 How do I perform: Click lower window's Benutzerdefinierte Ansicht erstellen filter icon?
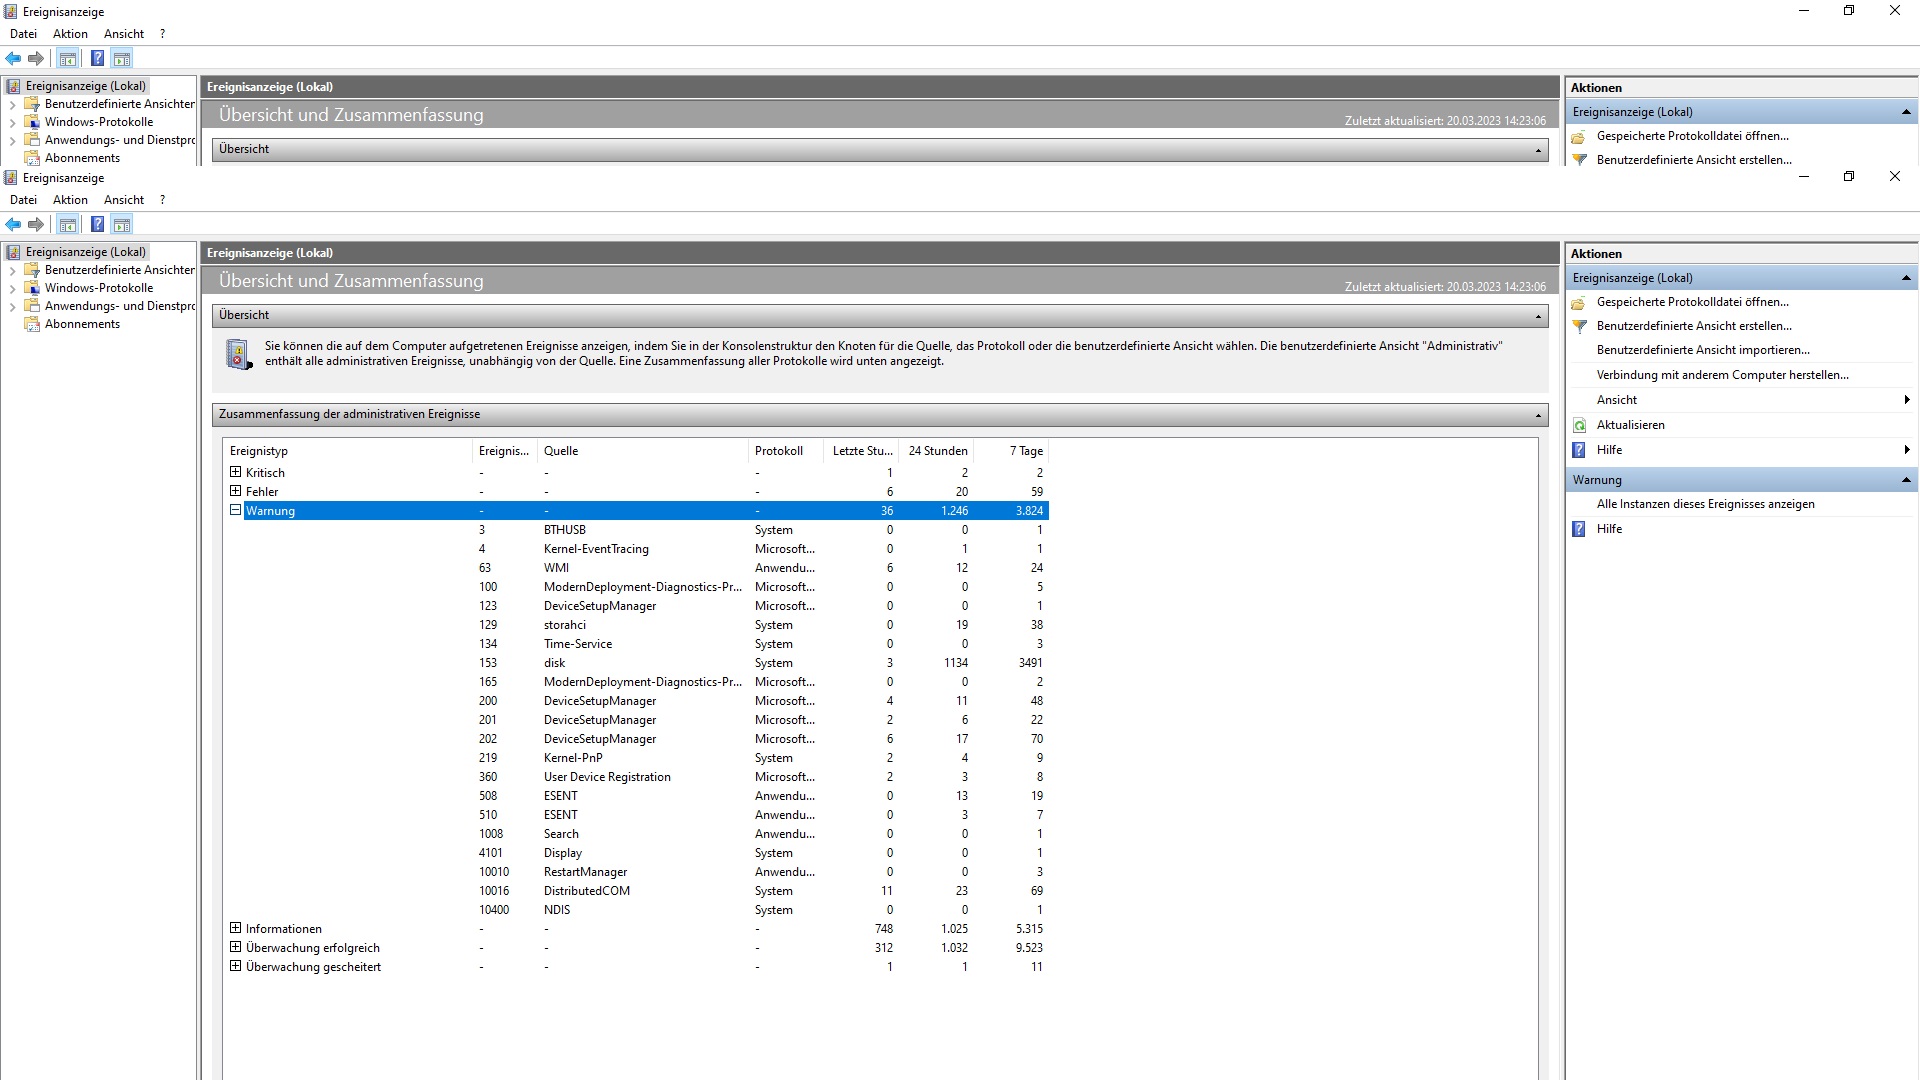[x=1580, y=326]
